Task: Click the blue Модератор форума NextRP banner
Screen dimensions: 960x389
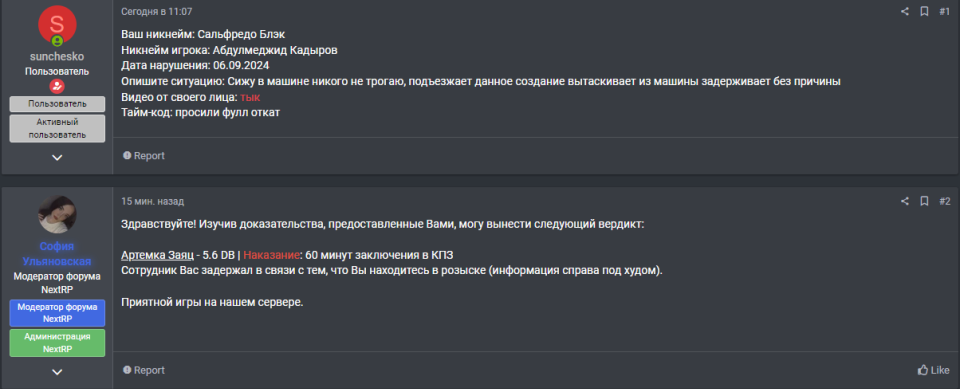Action: (57, 313)
